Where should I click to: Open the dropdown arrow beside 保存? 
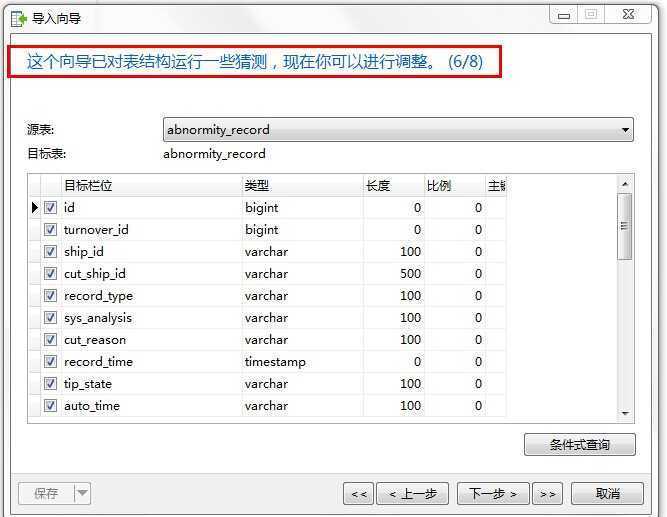pos(83,493)
